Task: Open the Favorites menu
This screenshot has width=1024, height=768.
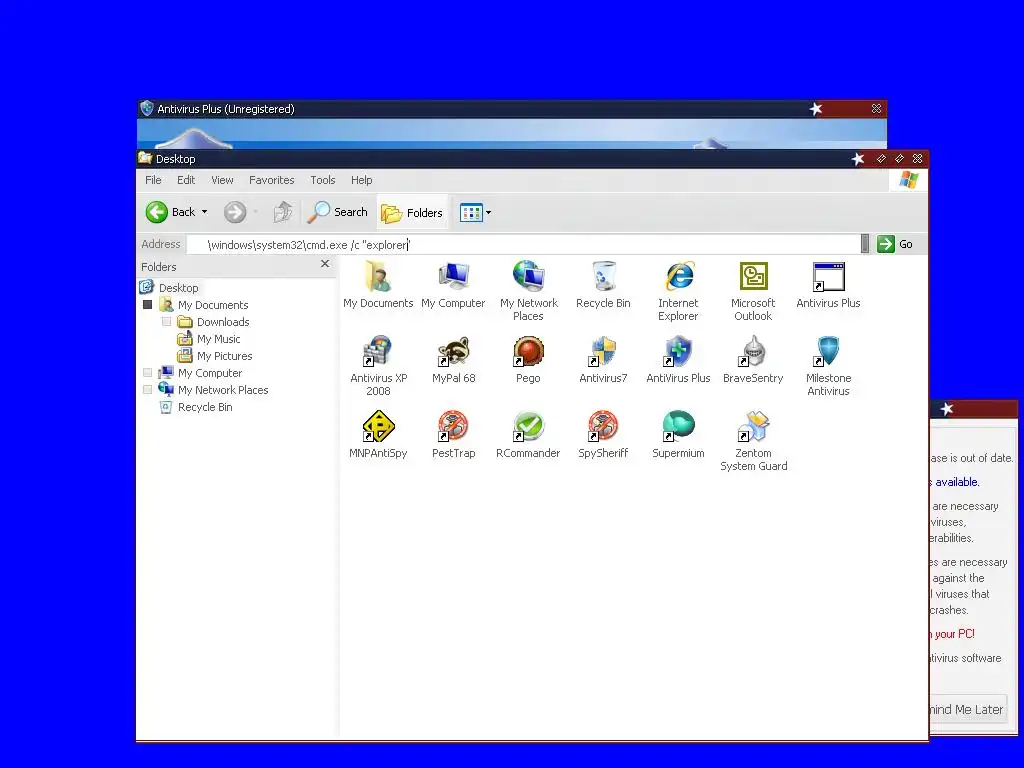Action: (x=272, y=180)
